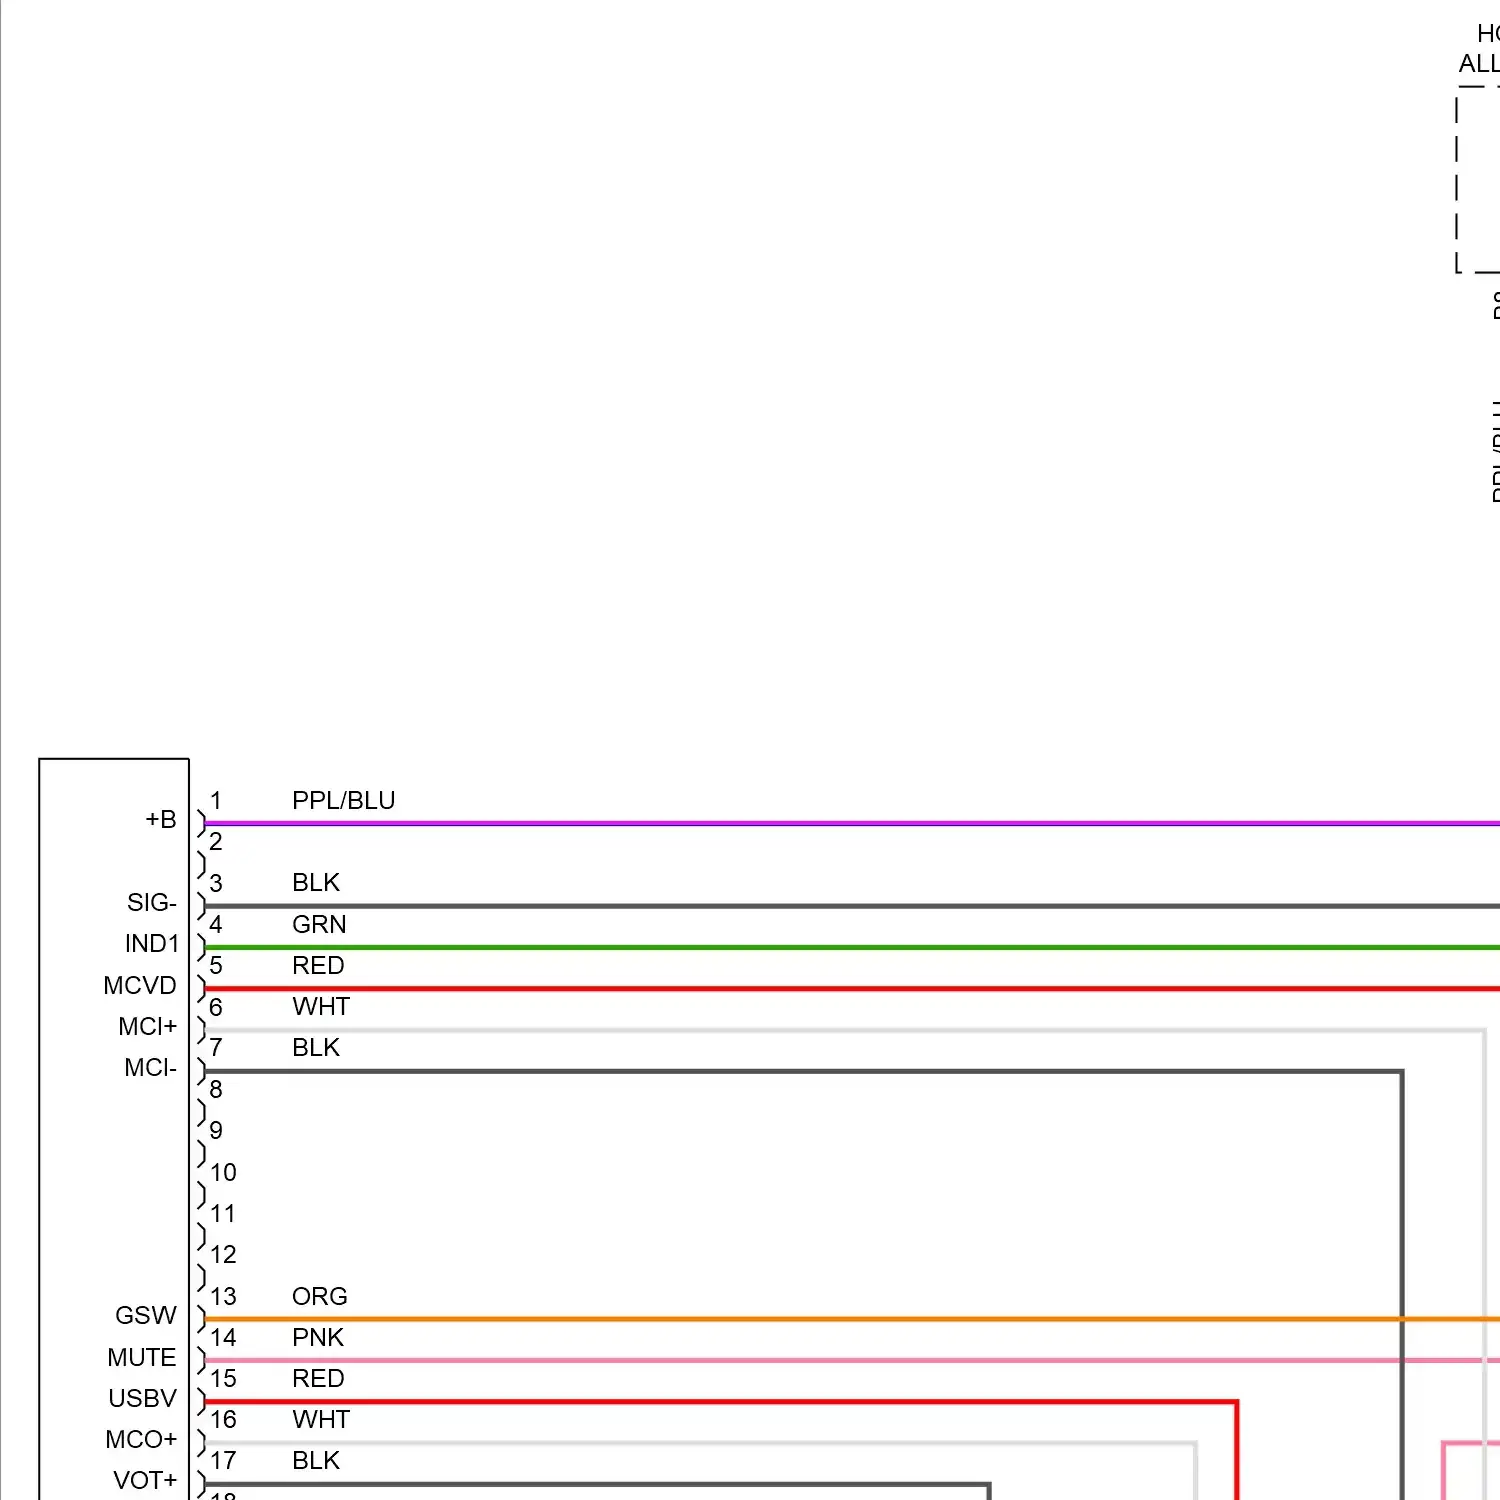Select pin number 10
Image resolution: width=1500 pixels, height=1500 pixels.
[x=223, y=1173]
